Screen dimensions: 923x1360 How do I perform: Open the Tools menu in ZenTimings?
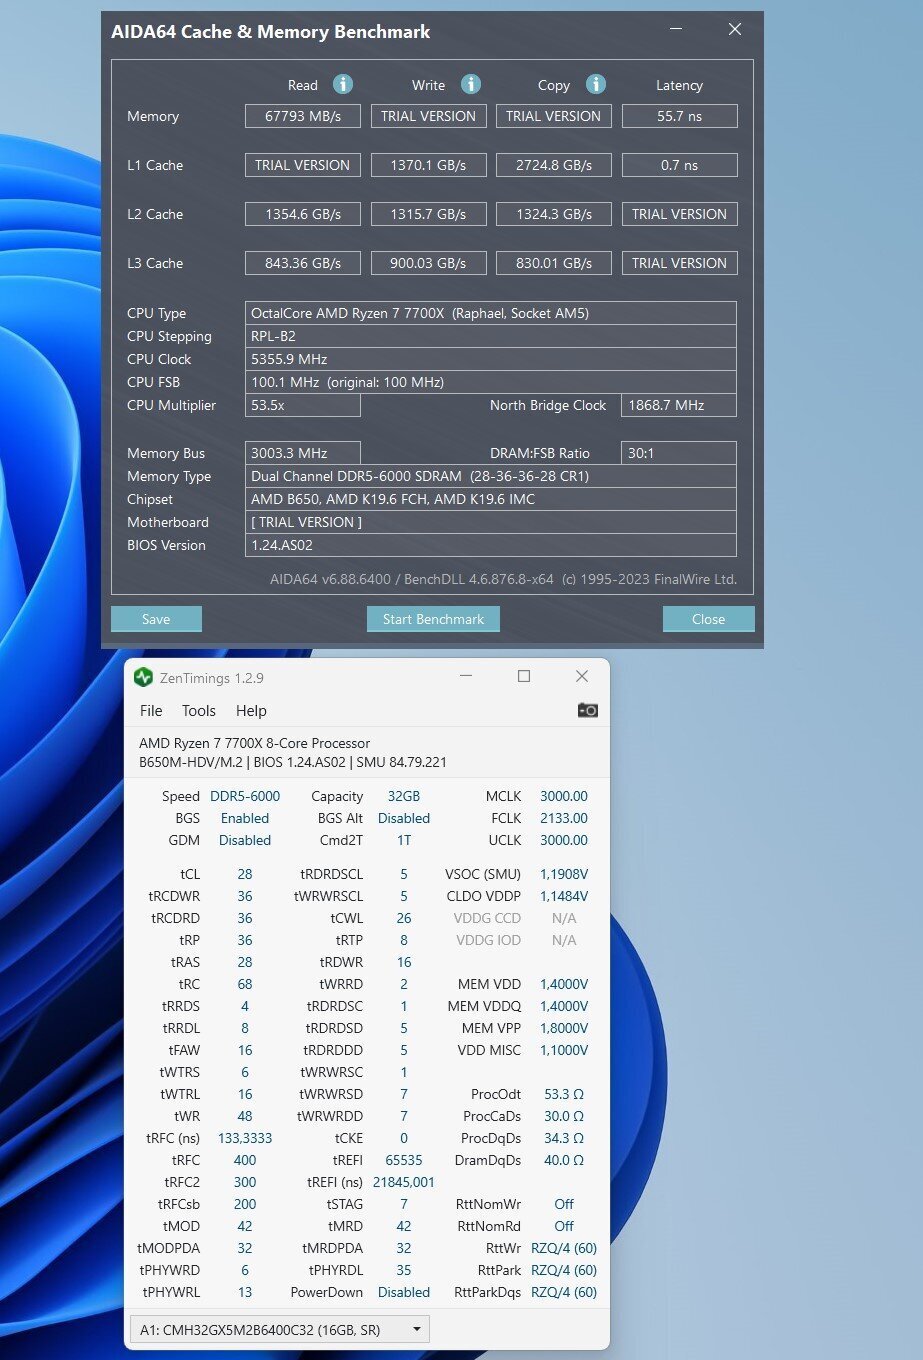pyautogui.click(x=198, y=711)
